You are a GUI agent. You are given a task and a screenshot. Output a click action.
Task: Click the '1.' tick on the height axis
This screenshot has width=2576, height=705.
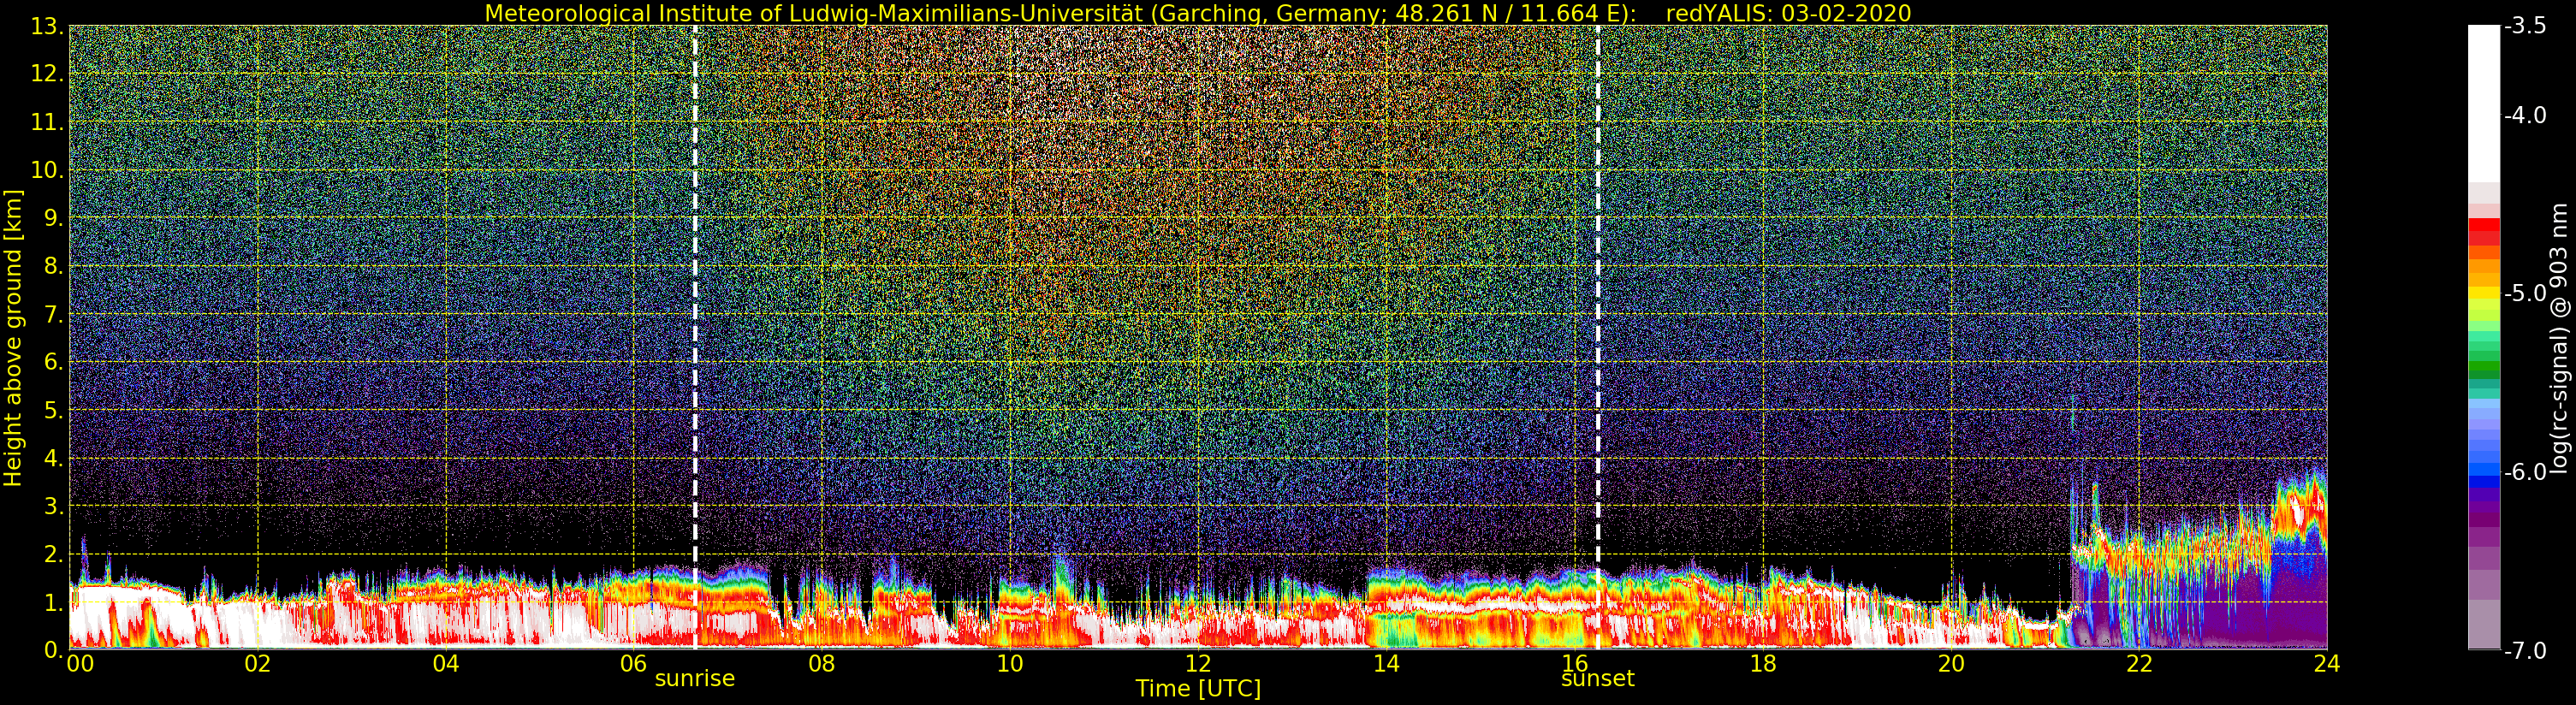(53, 602)
